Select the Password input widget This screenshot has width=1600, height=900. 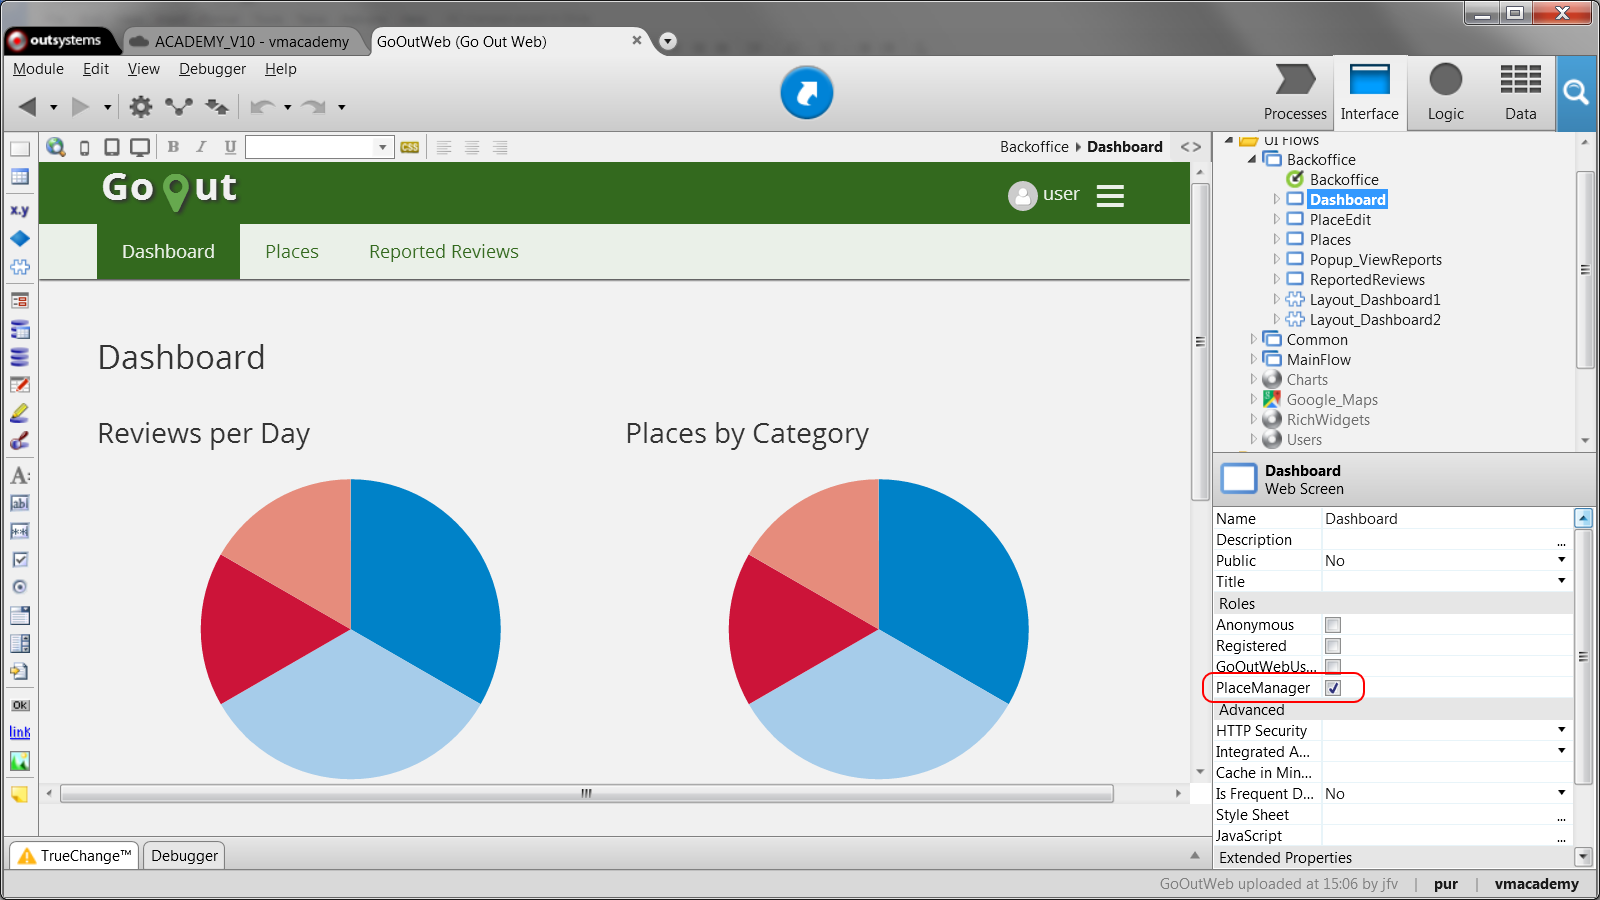20,531
